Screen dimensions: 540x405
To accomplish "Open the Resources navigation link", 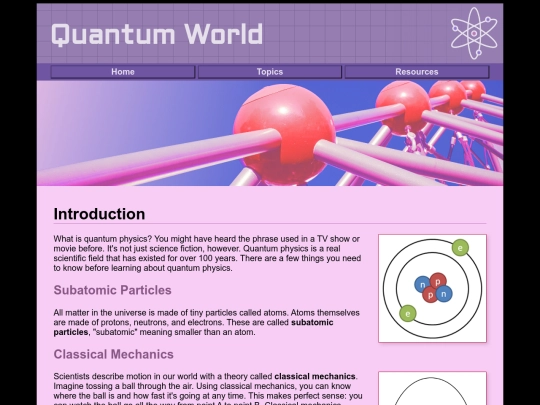I will coord(417,72).
